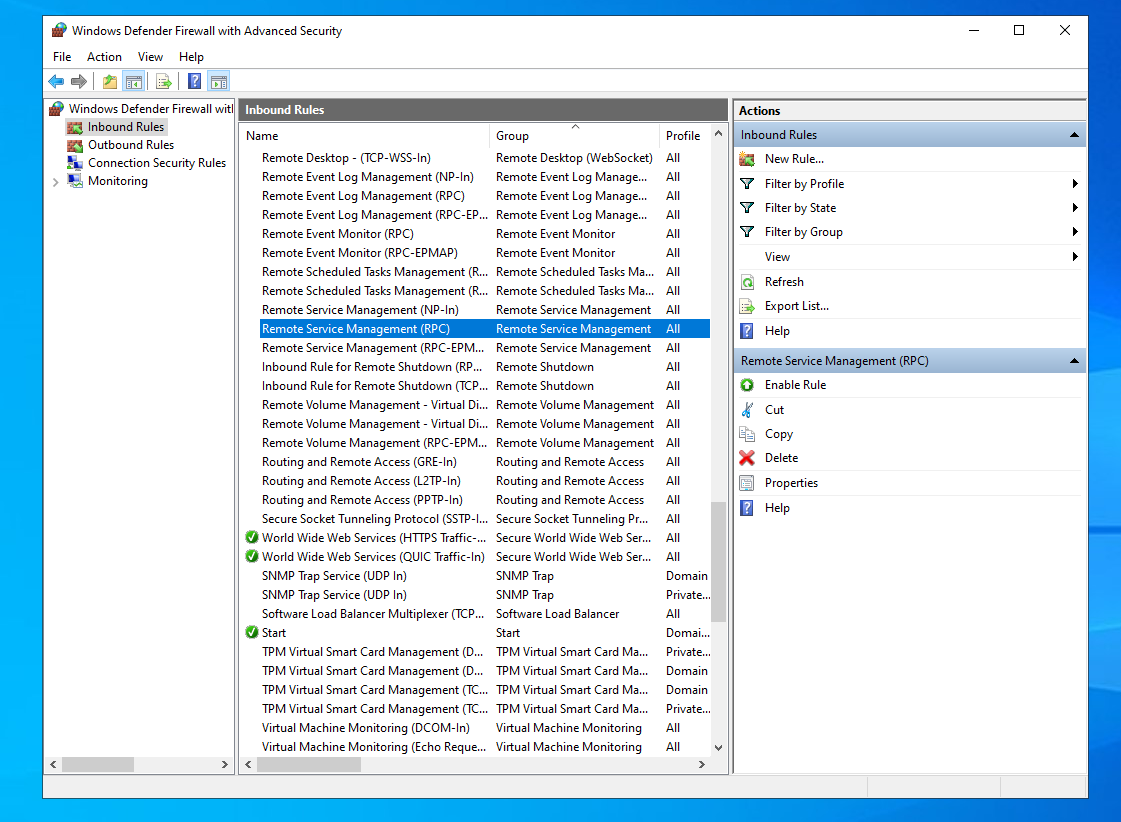The image size is (1121, 822).
Task: Click the Filter by Group funnel icon
Action: (747, 232)
